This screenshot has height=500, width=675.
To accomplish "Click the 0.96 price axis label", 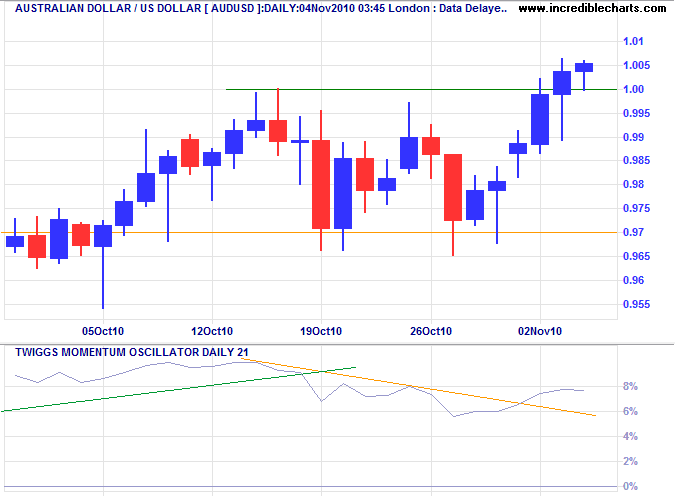I will coord(634,280).
